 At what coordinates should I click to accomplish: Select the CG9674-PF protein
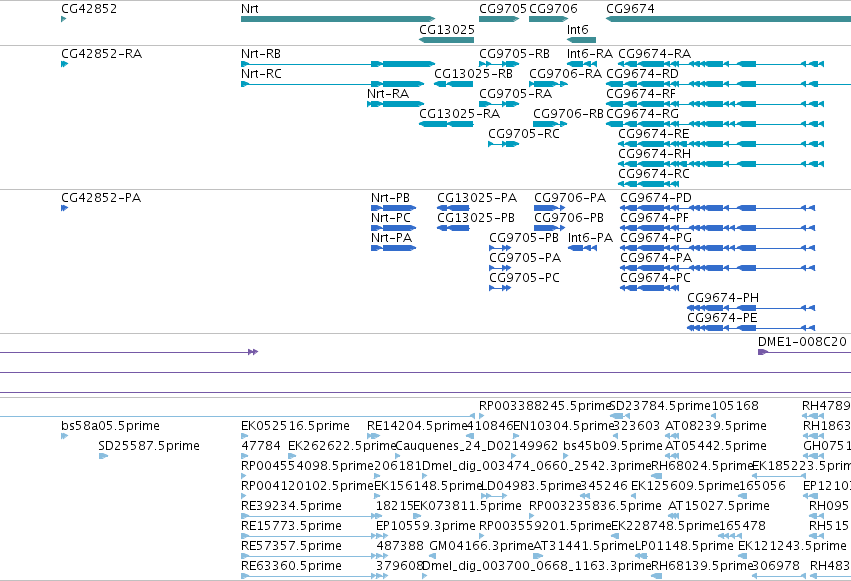(x=717, y=228)
